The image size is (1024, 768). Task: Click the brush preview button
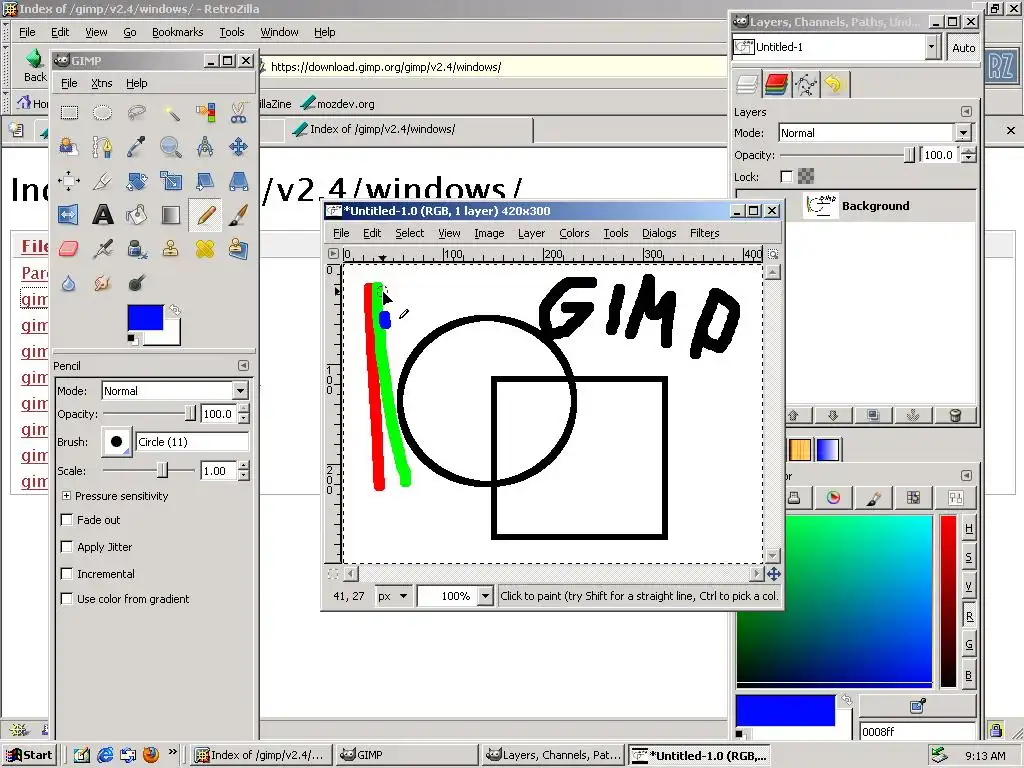tap(116, 442)
